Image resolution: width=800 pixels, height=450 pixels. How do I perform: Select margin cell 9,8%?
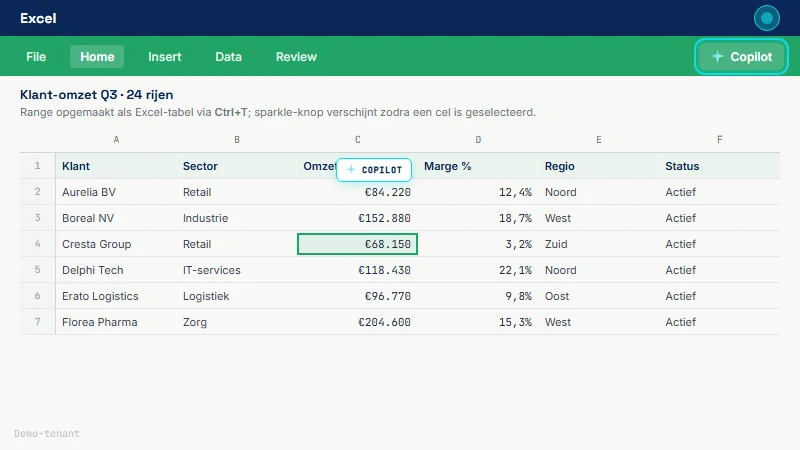point(478,296)
